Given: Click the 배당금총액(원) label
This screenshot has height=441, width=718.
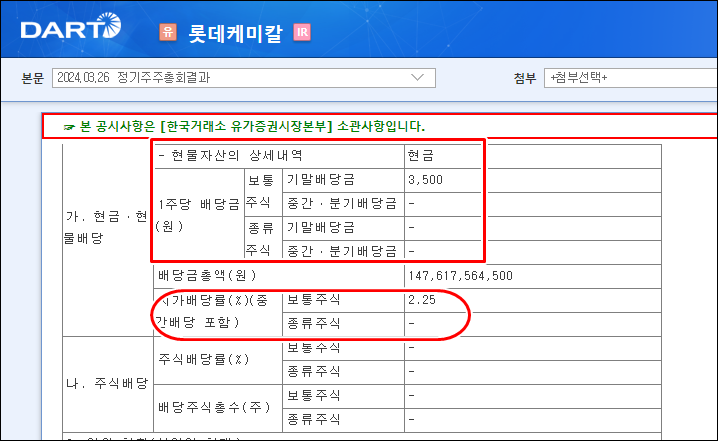Looking at the screenshot, I should [207, 276].
